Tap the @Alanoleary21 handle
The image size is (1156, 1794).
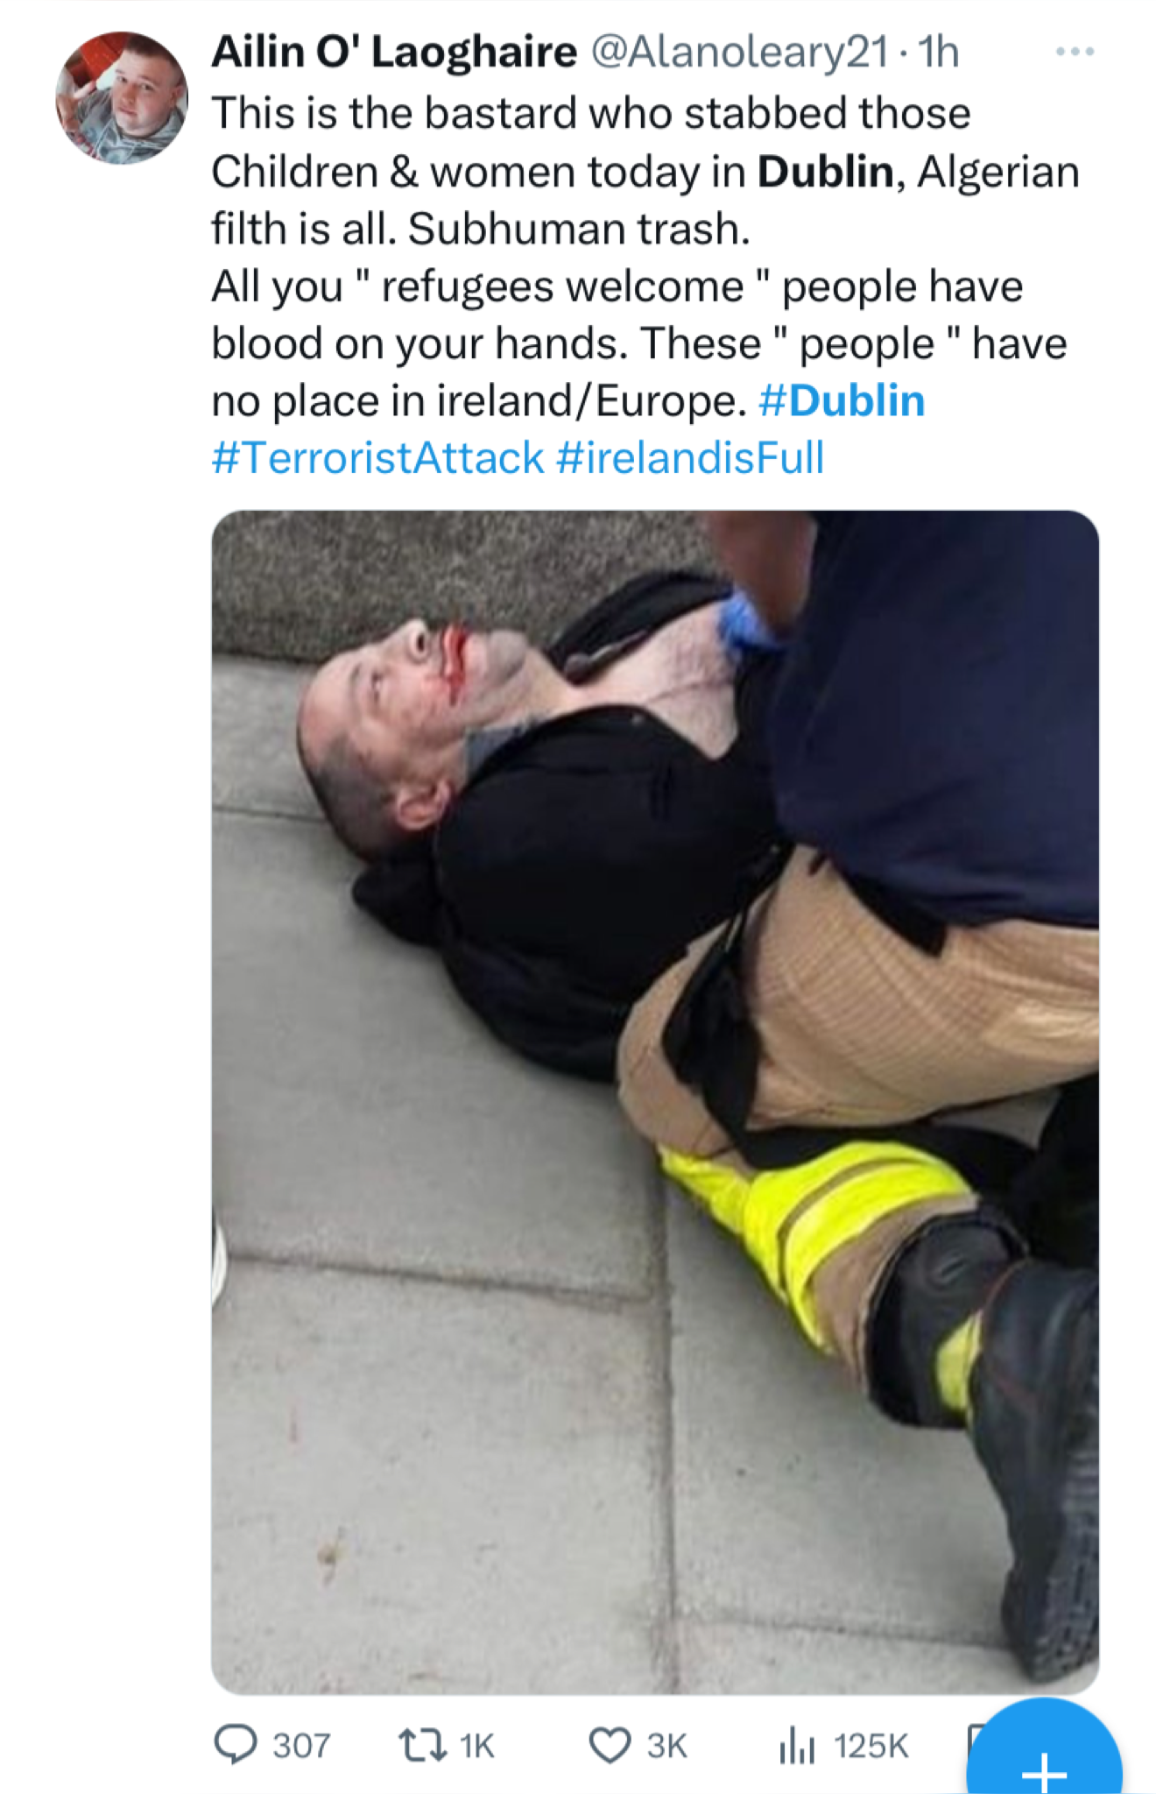click(x=739, y=52)
